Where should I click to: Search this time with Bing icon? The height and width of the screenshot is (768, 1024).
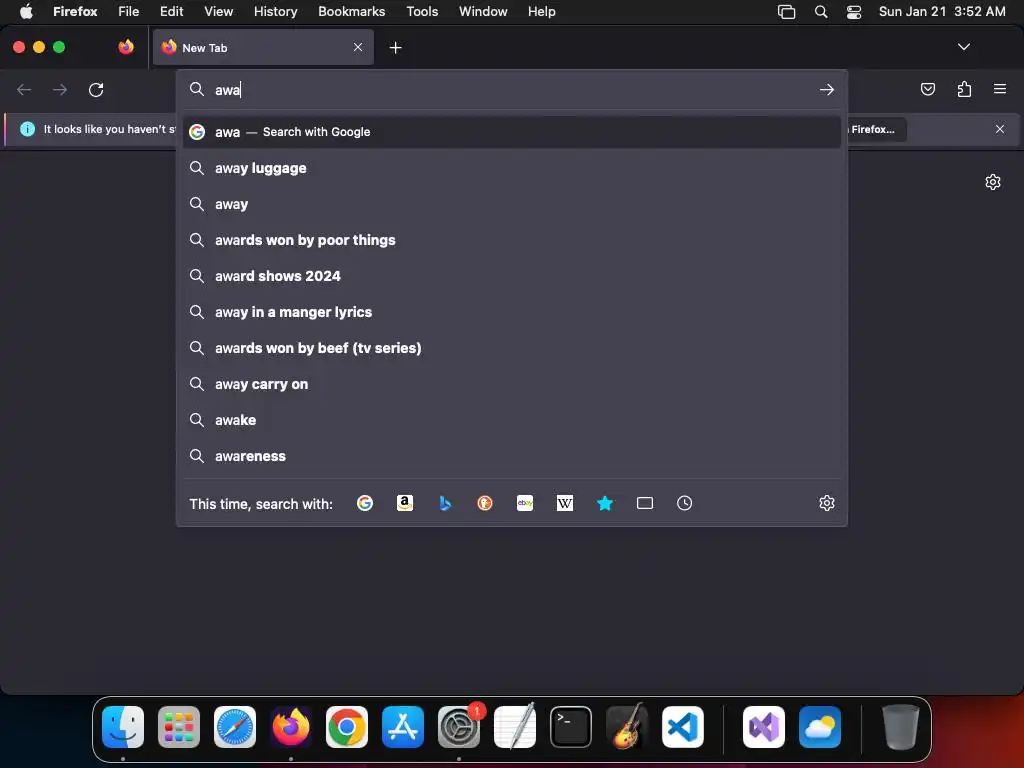point(445,503)
